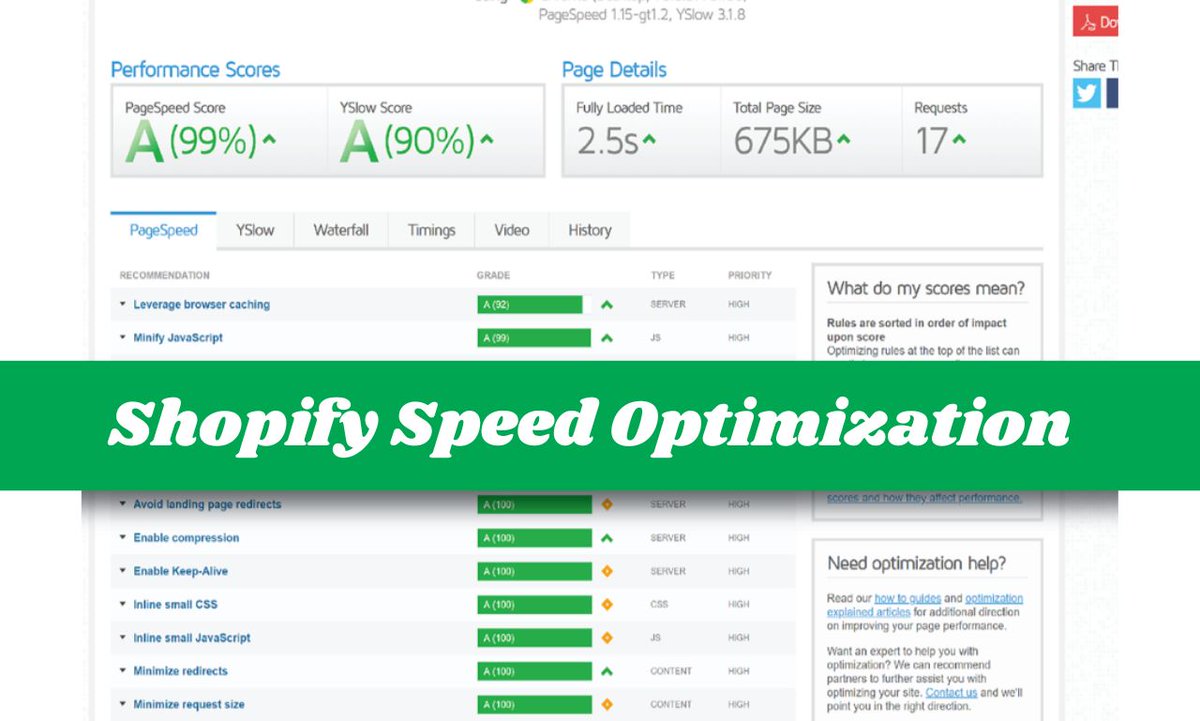Click YSlow Score up arrow indicator
Viewport: 1200px width, 721px height.
coord(486,140)
